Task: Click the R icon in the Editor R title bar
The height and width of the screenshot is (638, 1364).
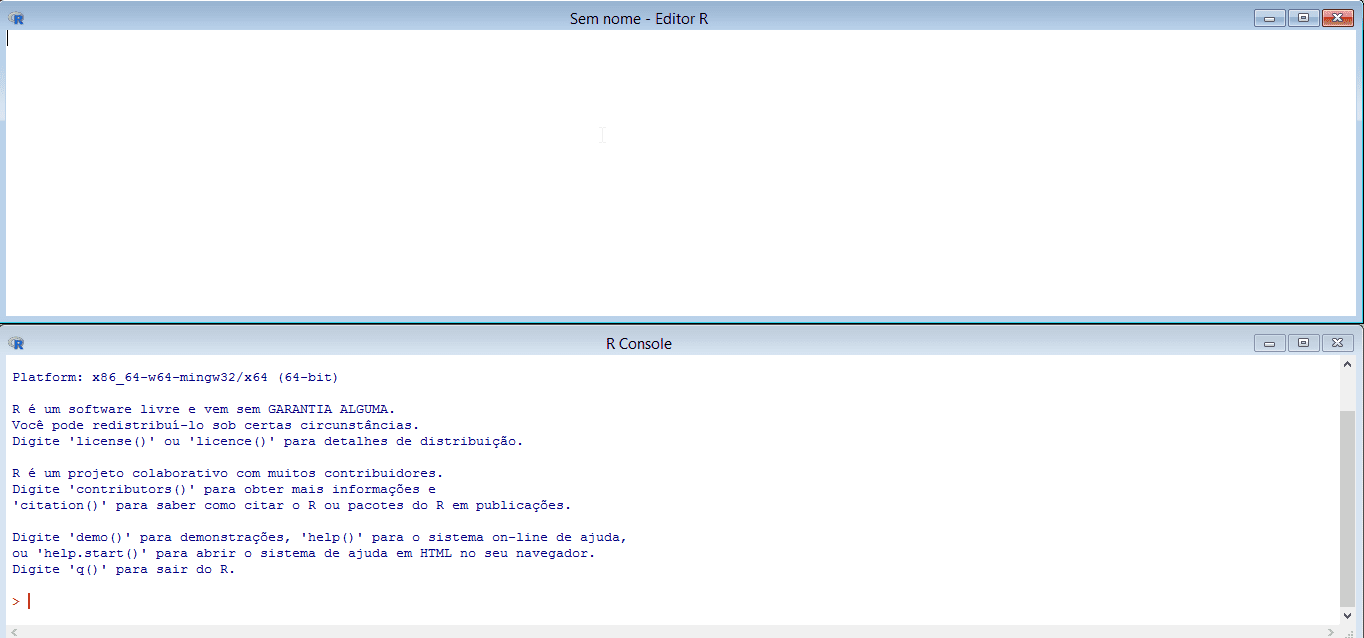Action: click(x=16, y=18)
